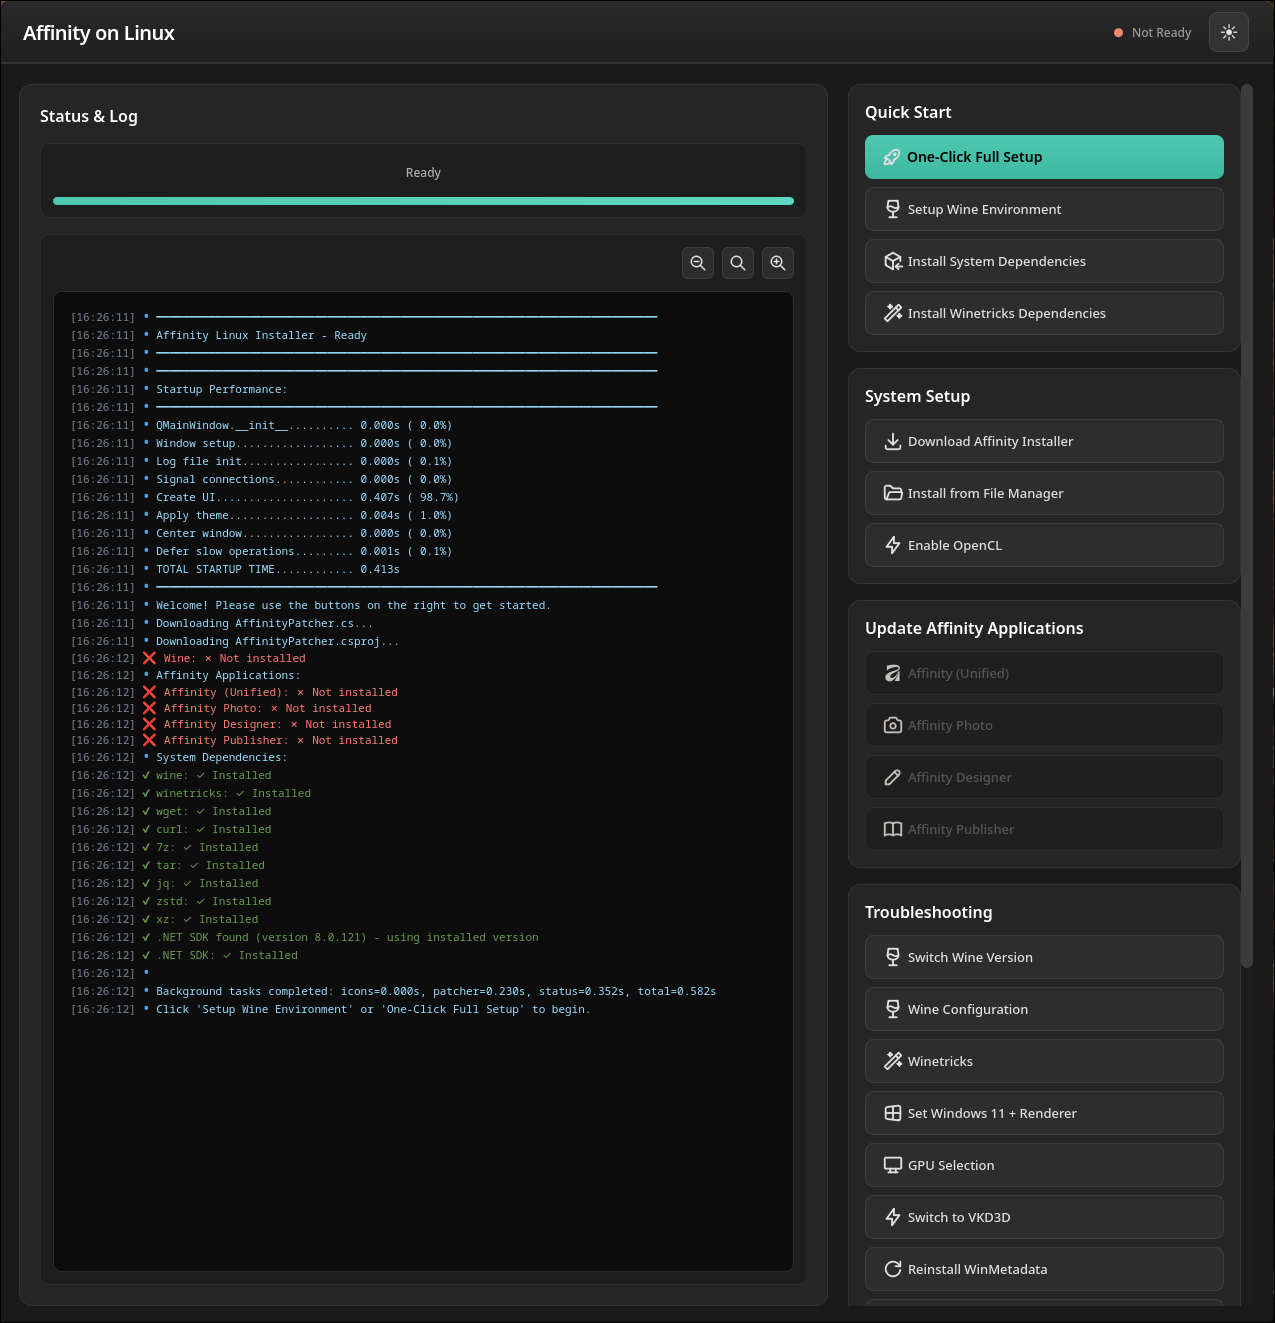Viewport: 1275px width, 1323px height.
Task: Start the One-Click Full Setup
Action: click(1043, 157)
